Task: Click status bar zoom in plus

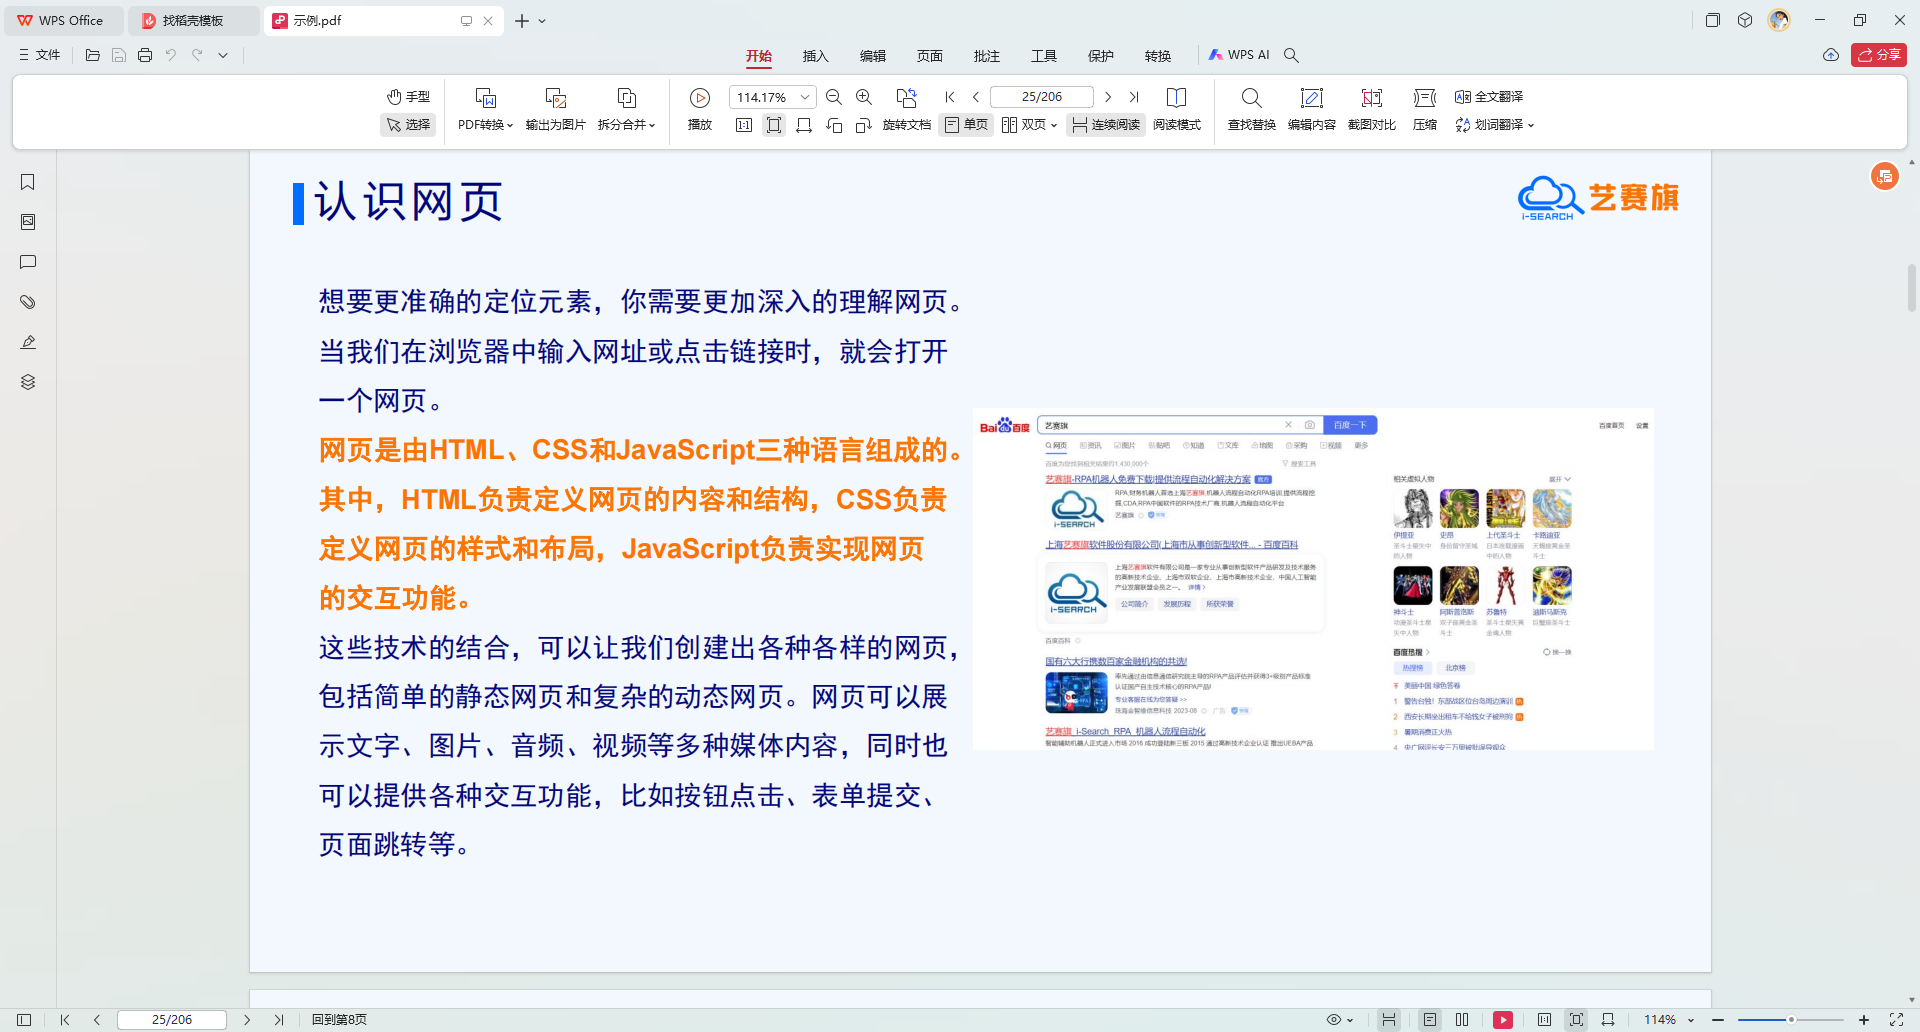Action: (1864, 1020)
